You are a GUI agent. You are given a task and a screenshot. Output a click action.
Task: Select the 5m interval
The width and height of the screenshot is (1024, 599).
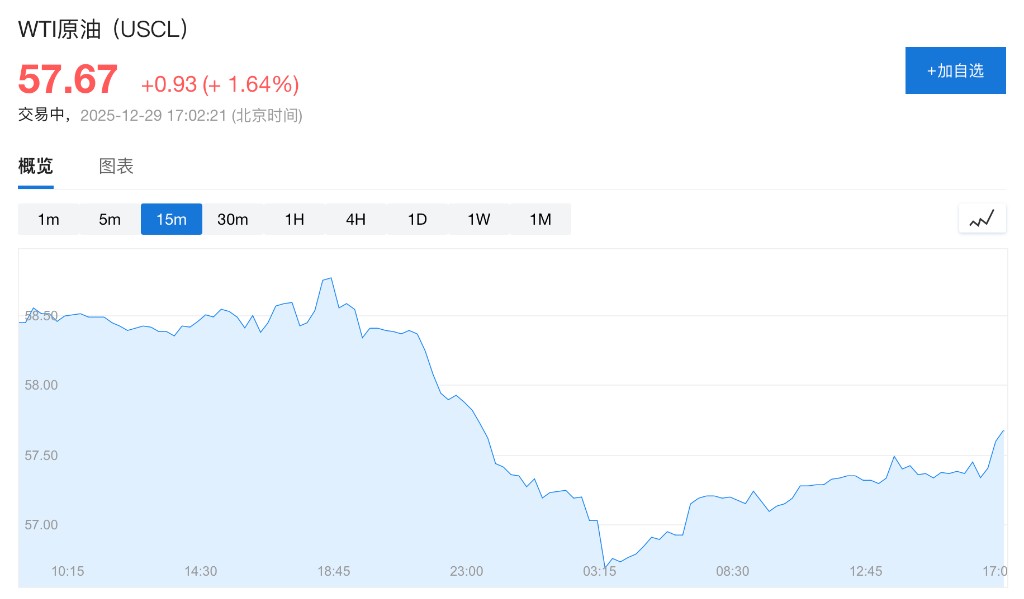click(x=110, y=219)
